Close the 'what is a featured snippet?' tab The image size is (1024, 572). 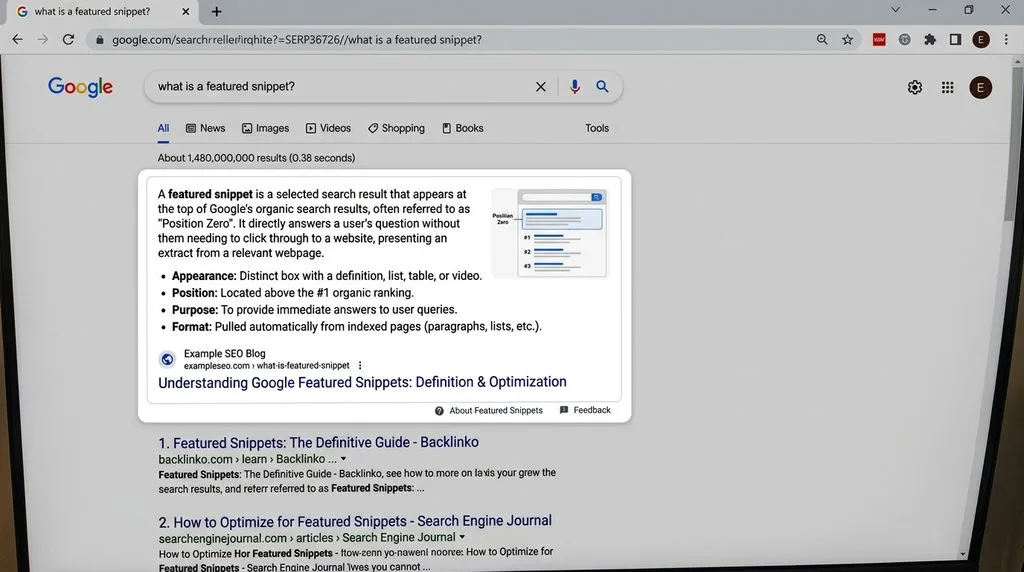185,12
